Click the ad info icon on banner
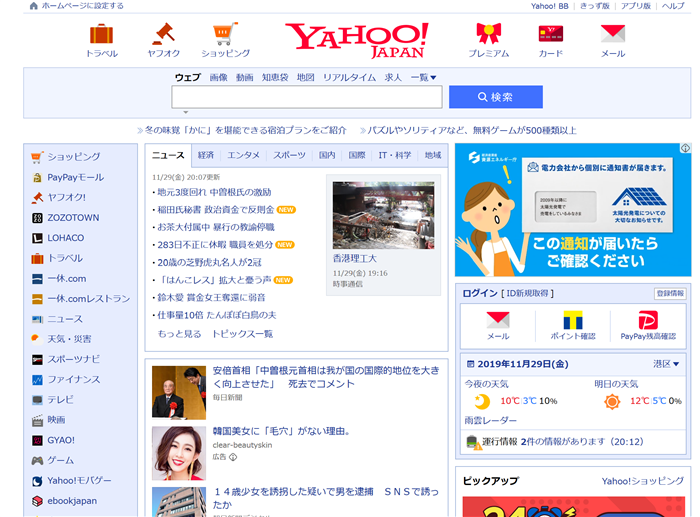This screenshot has height=517, width=700. [x=685, y=148]
